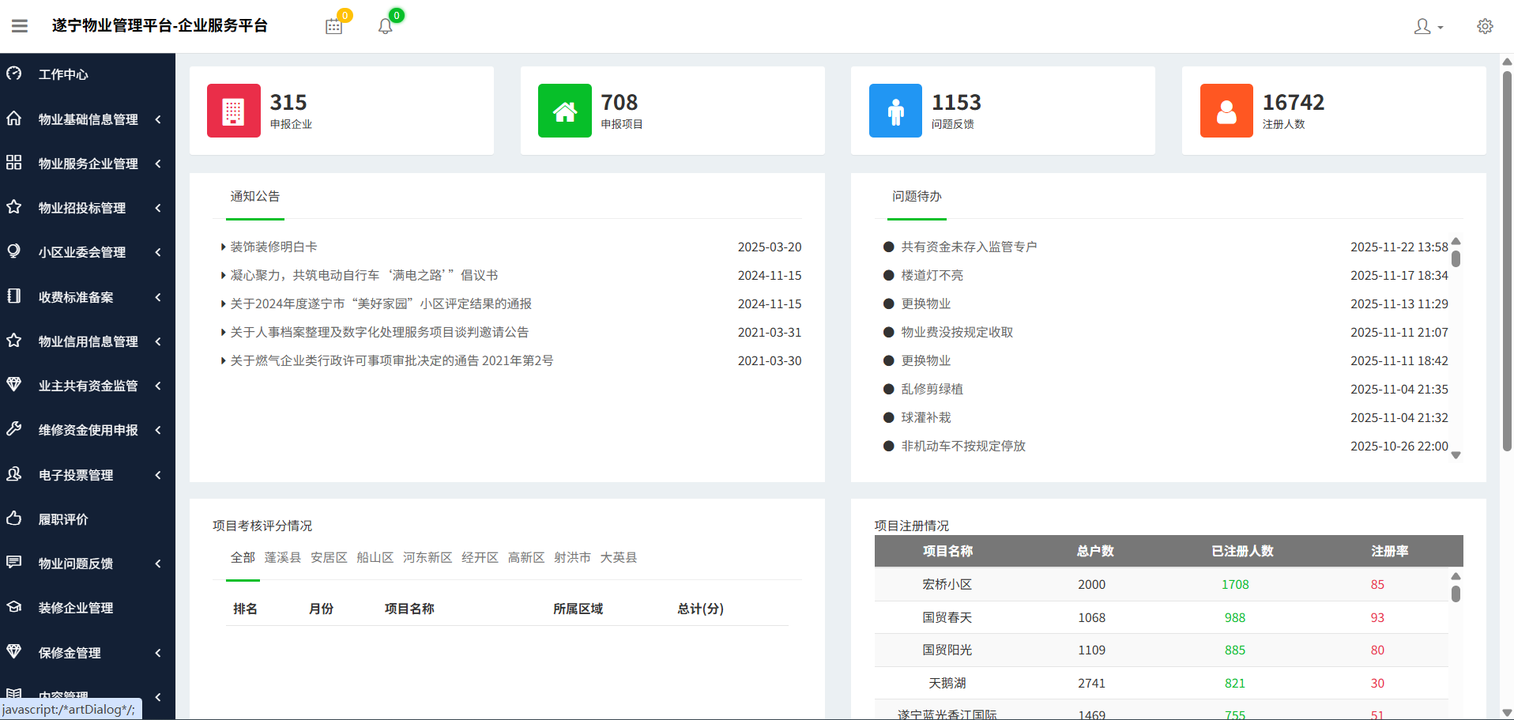
Task: Click the green house 申报项目 icon
Action: (x=564, y=110)
